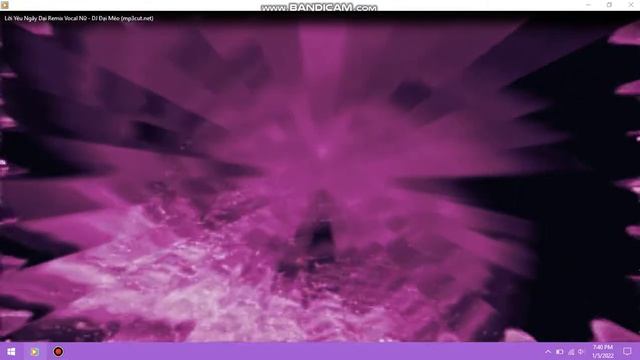Open the clock showing 7:40 PM
This screenshot has height=360, width=640.
click(x=602, y=351)
